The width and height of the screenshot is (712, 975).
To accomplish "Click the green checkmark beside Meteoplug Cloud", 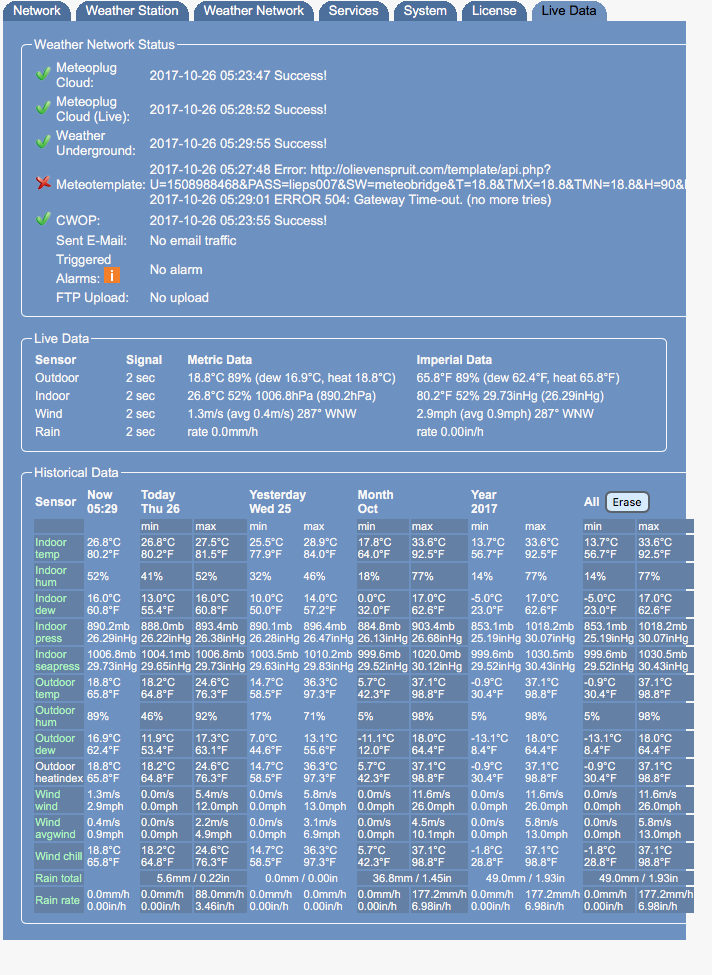I will coord(43,75).
